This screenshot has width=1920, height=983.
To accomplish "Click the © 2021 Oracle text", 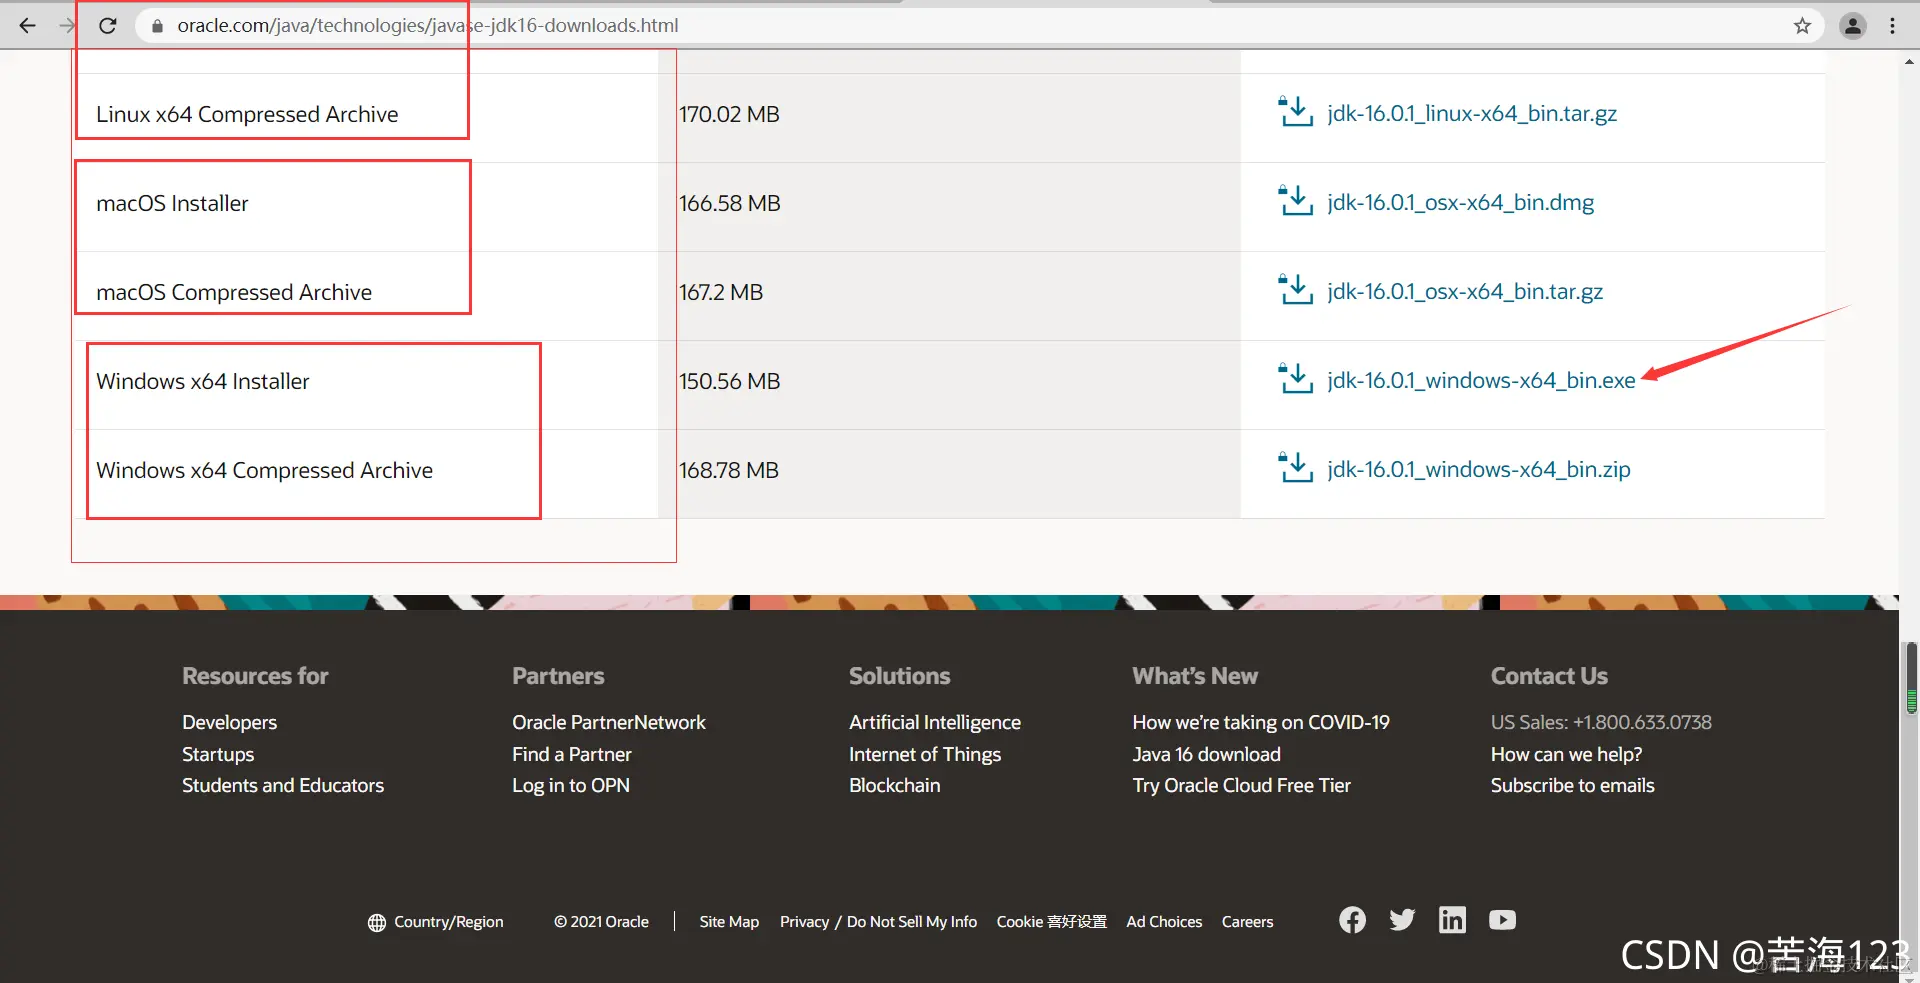I will coord(601,922).
